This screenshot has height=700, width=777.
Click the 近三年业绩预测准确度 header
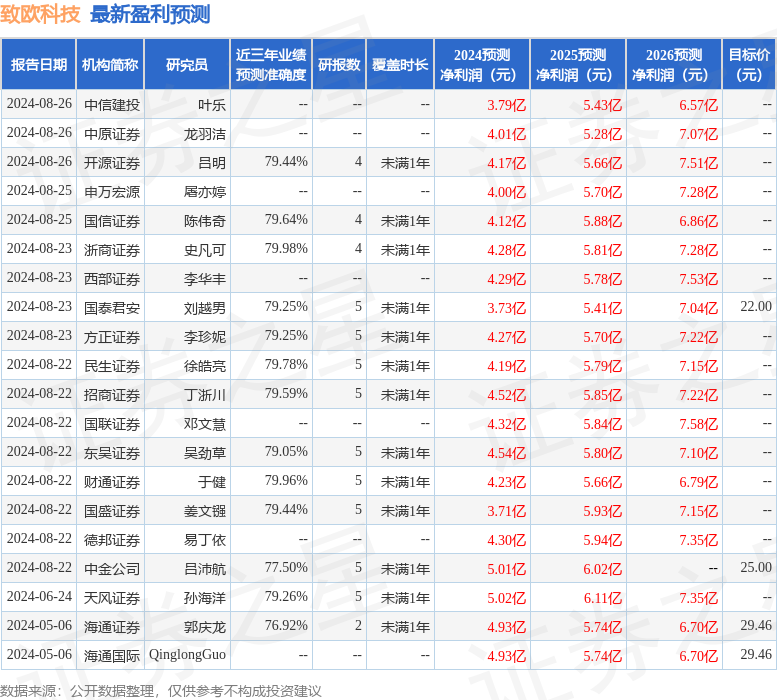271,64
